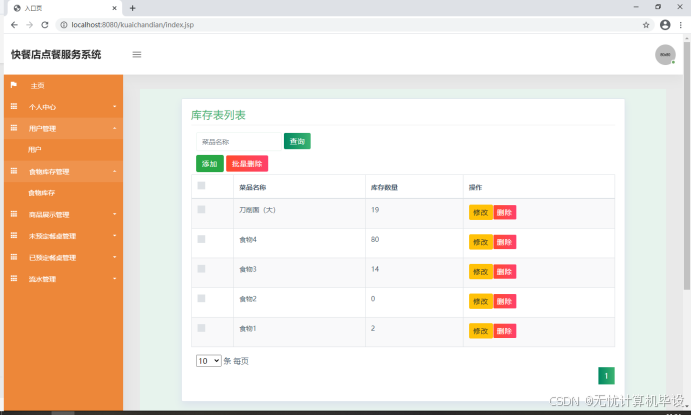
Task: Click the green 查询 search button
Action: point(297,141)
